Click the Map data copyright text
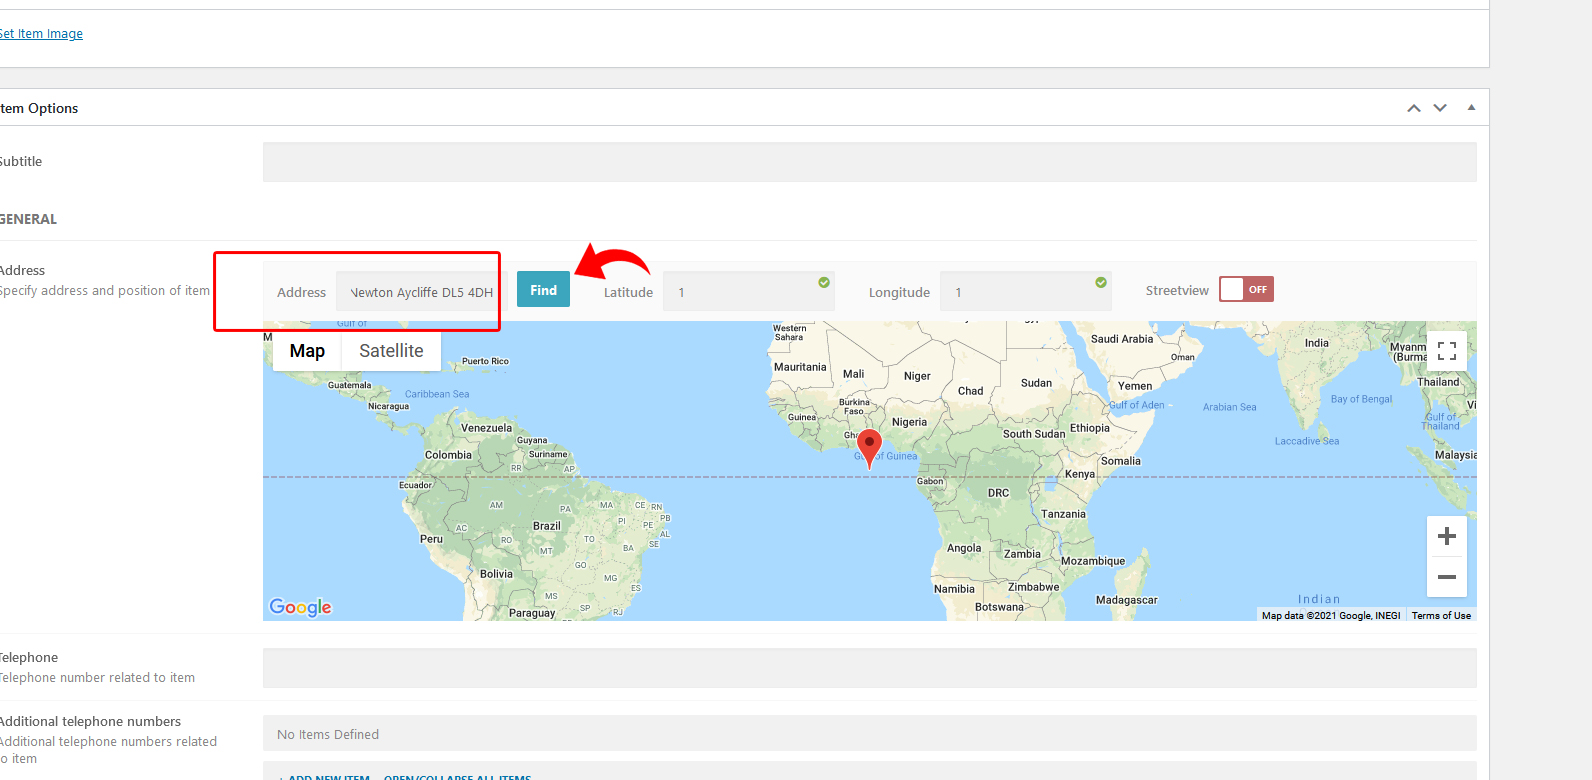 [x=1331, y=616]
